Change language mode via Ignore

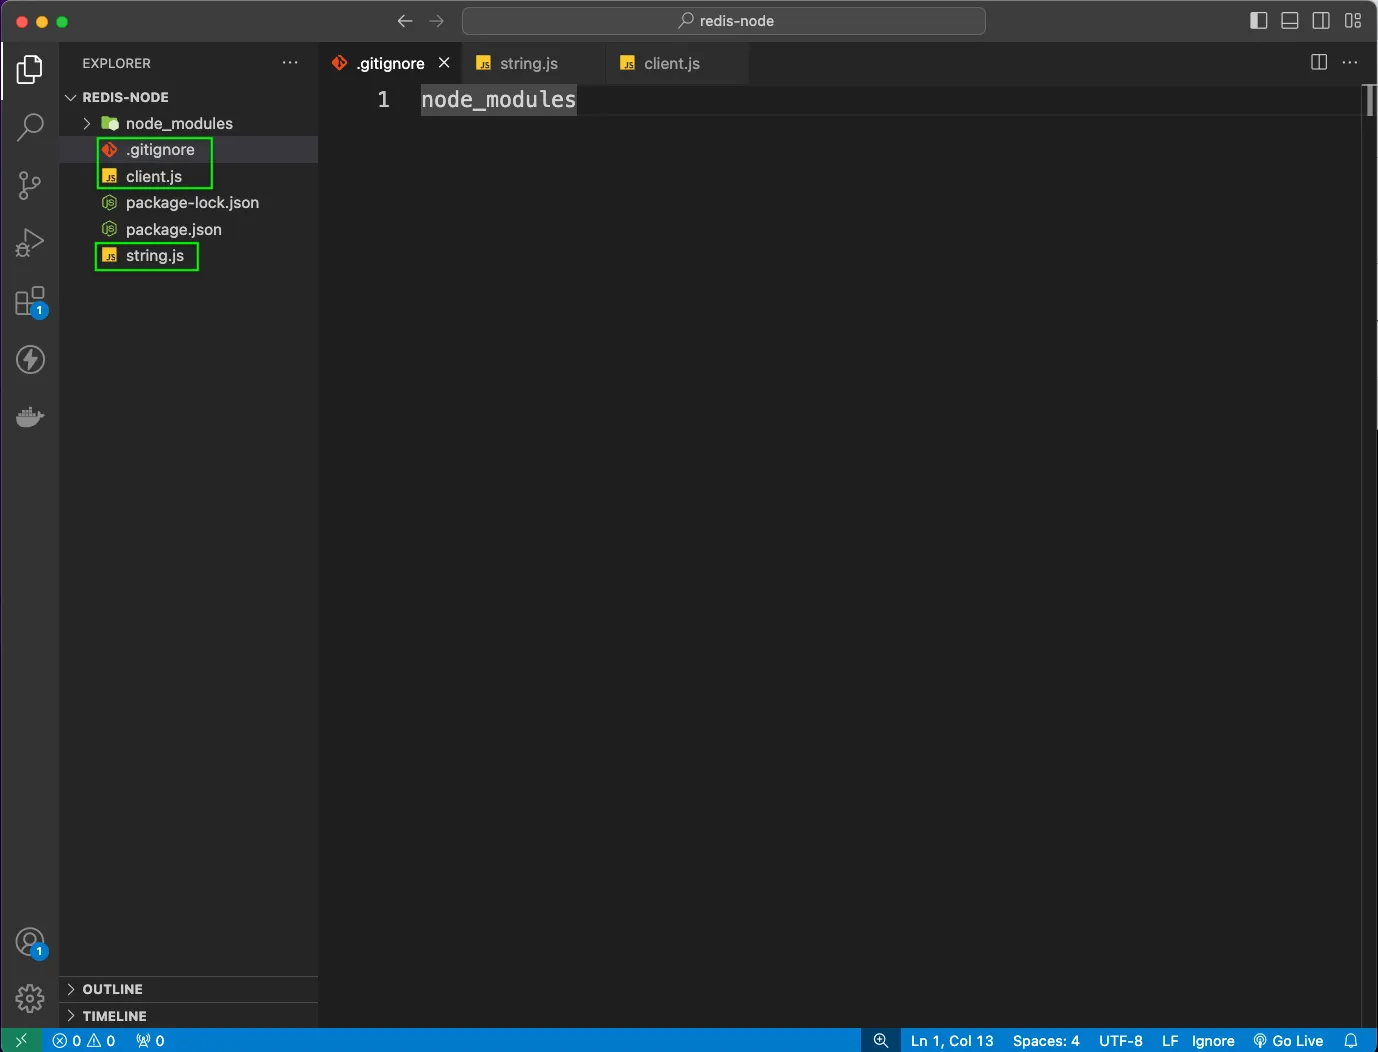coord(1213,1040)
